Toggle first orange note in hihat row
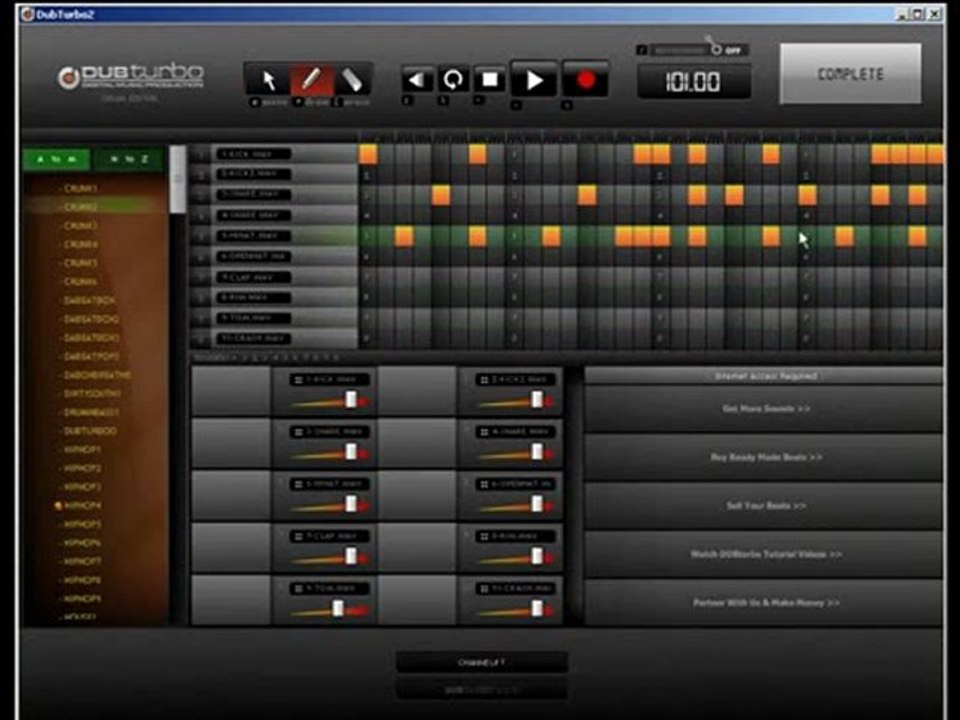Screen dimensions: 960x720 [404, 236]
